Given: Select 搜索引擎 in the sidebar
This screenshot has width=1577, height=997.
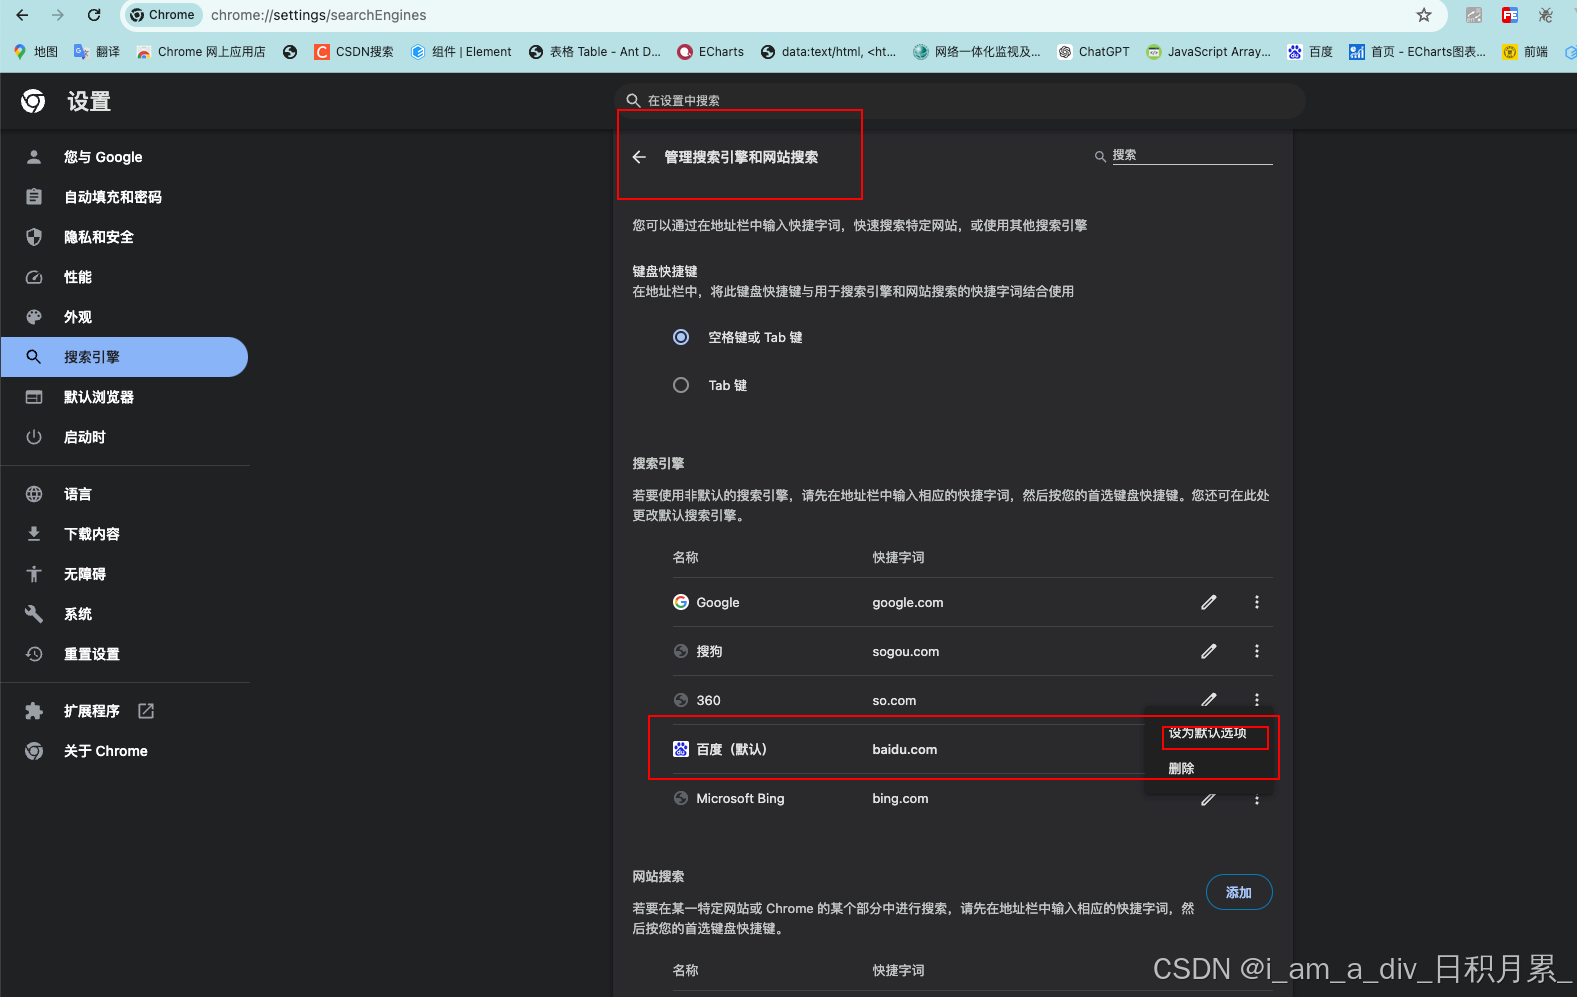Looking at the screenshot, I should [124, 357].
